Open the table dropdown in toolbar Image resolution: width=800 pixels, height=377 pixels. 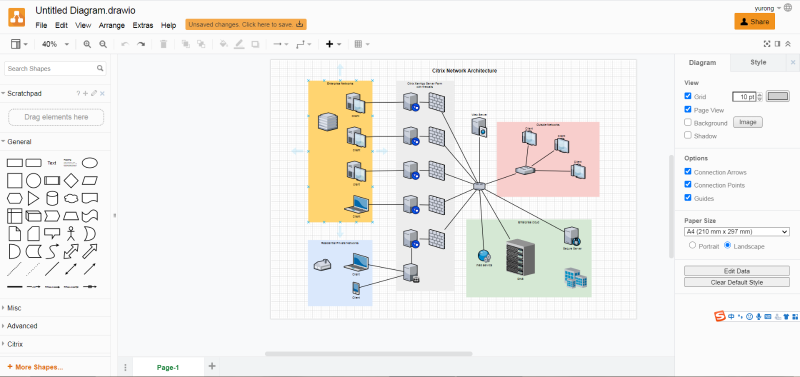(x=362, y=44)
